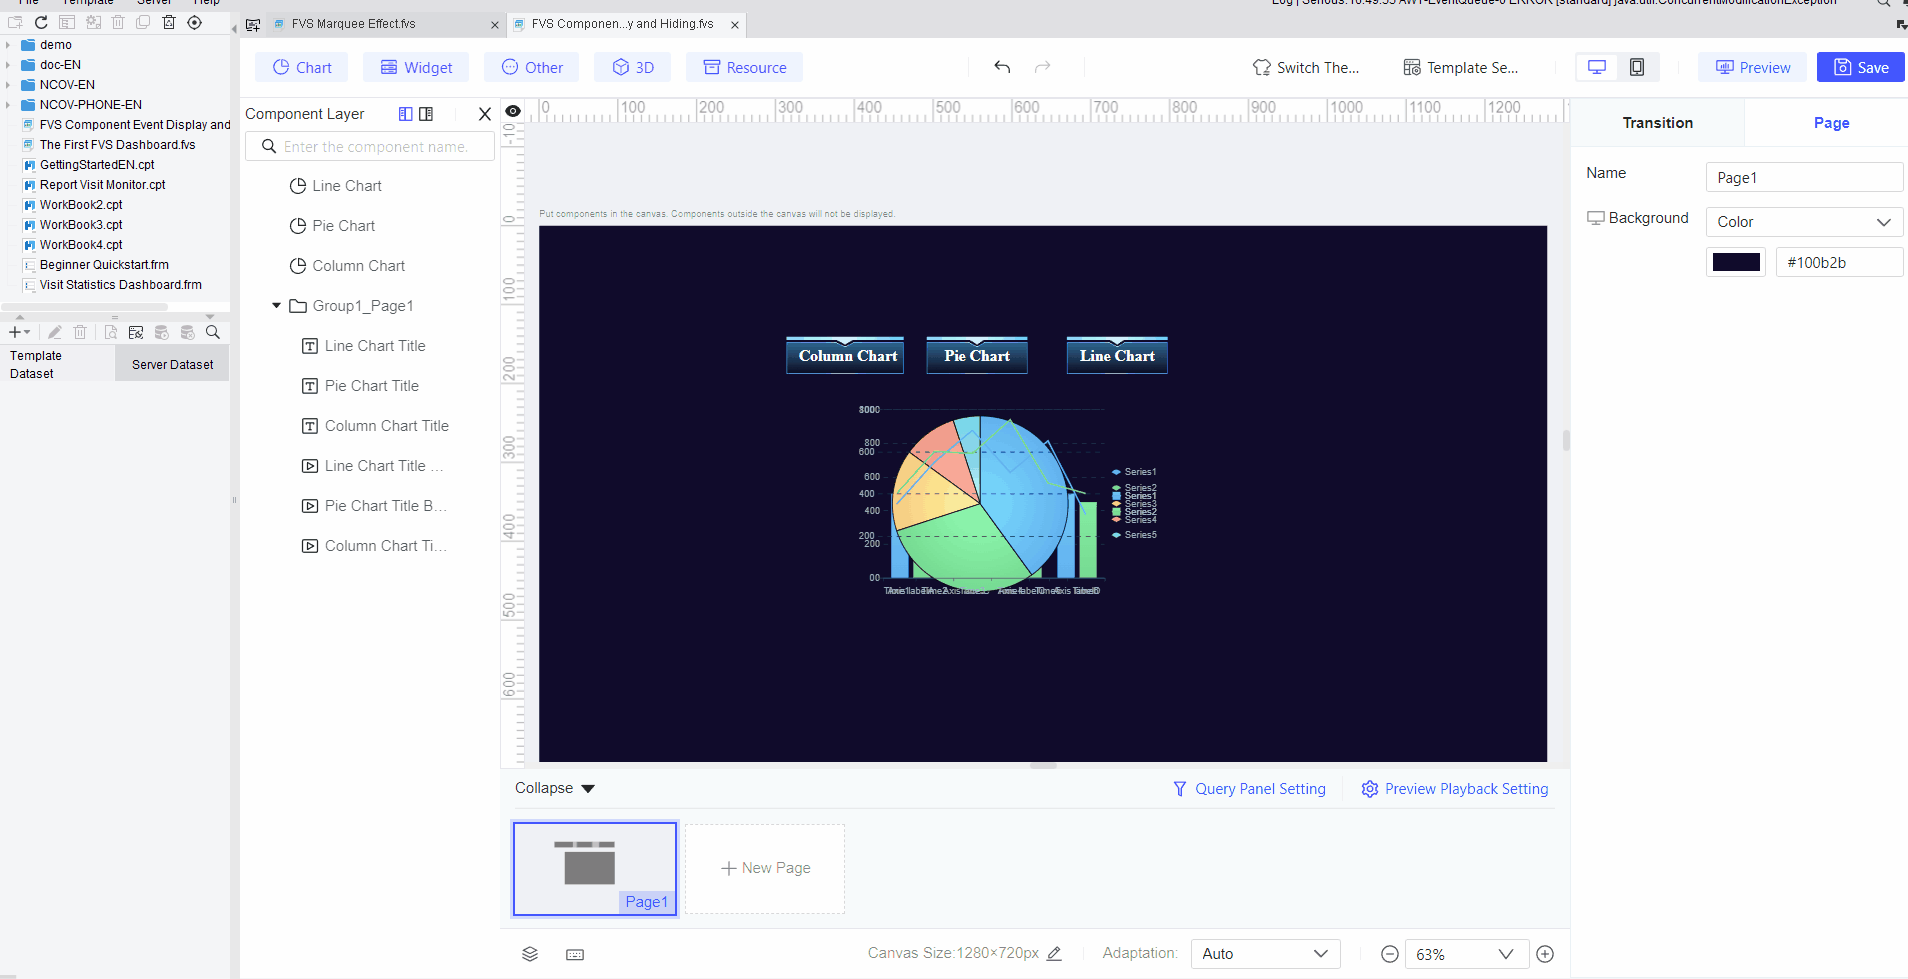1908x979 pixels.
Task: Zoom in canvas with plus icon
Action: point(1545,954)
